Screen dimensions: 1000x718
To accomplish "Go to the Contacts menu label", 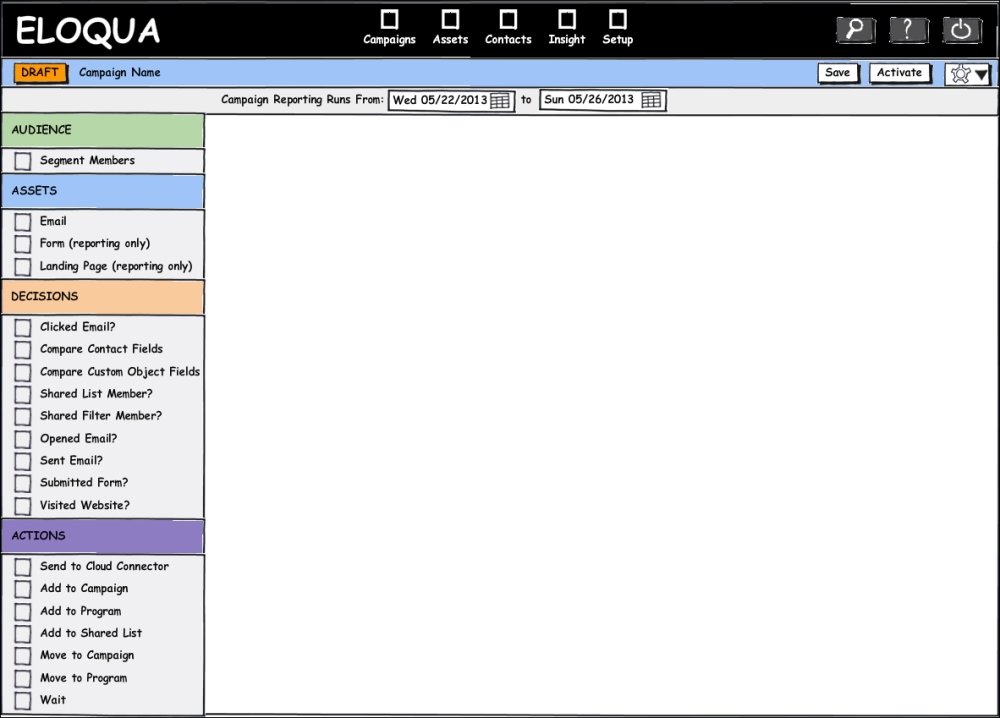I will 508,40.
